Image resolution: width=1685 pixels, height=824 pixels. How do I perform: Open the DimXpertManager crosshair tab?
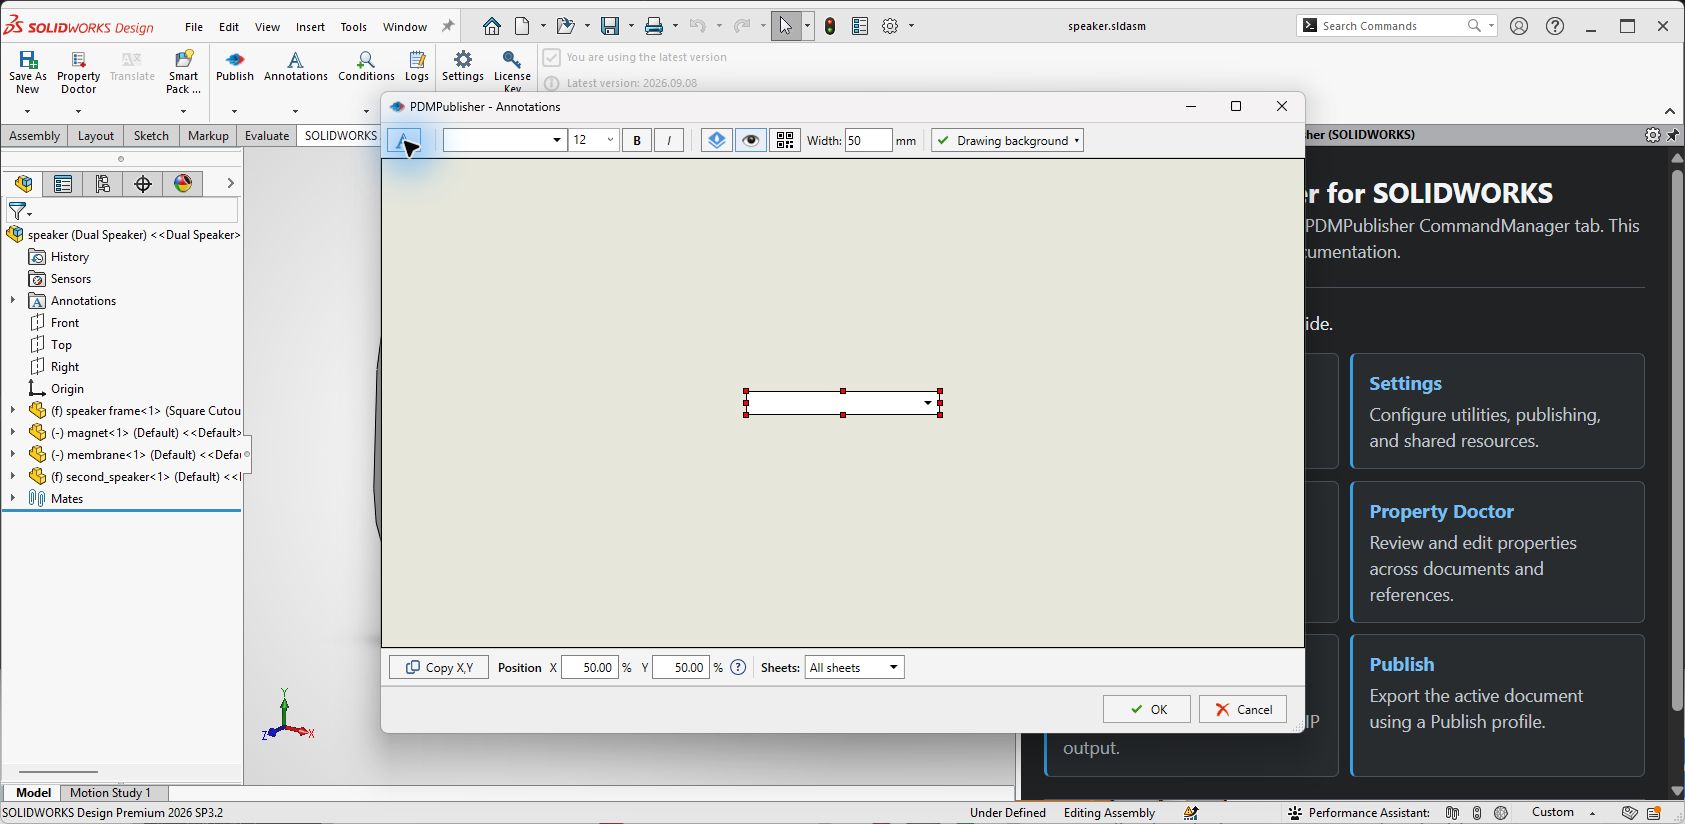pyautogui.click(x=143, y=183)
